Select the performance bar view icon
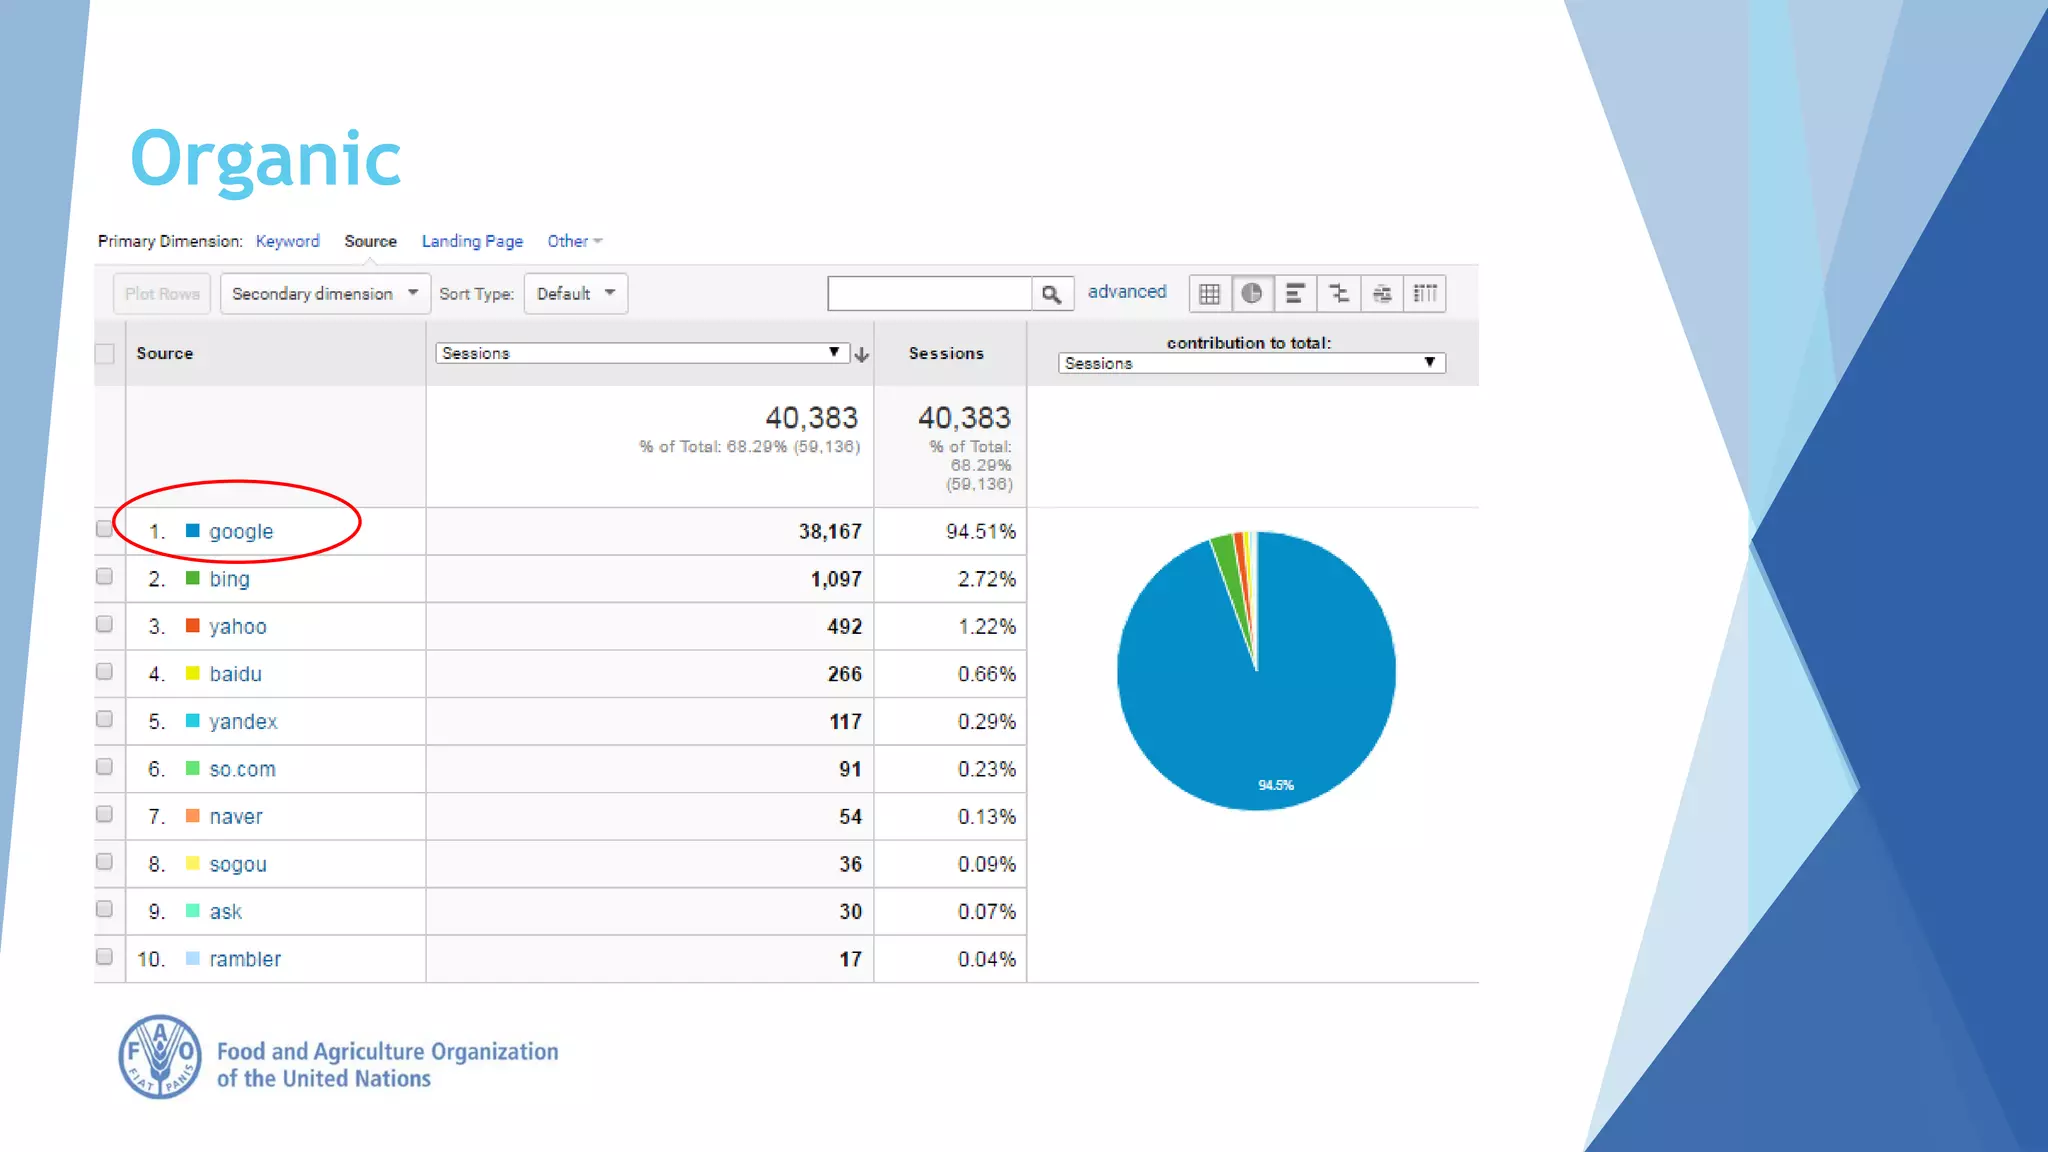2048x1152 pixels. 1295,294
